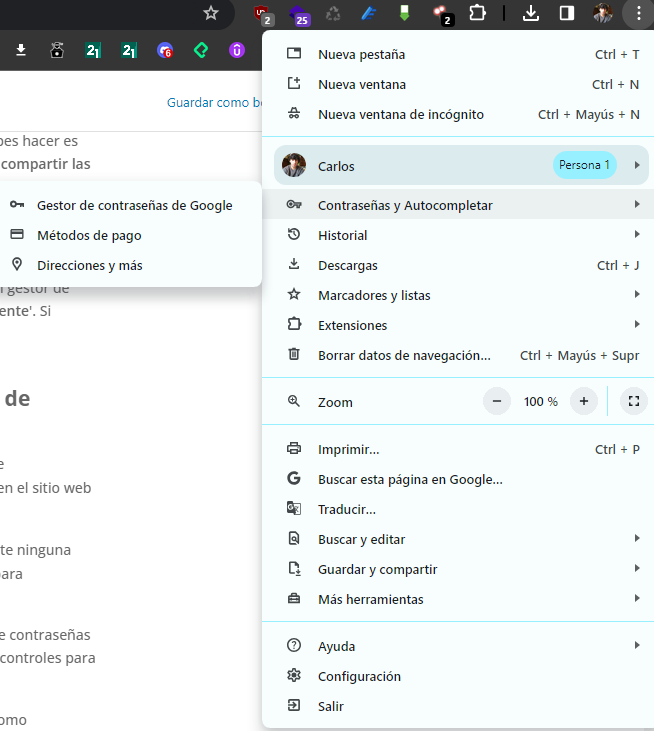Expand the Extensiones submenu arrow
The height and width of the screenshot is (731, 654).
(x=637, y=324)
